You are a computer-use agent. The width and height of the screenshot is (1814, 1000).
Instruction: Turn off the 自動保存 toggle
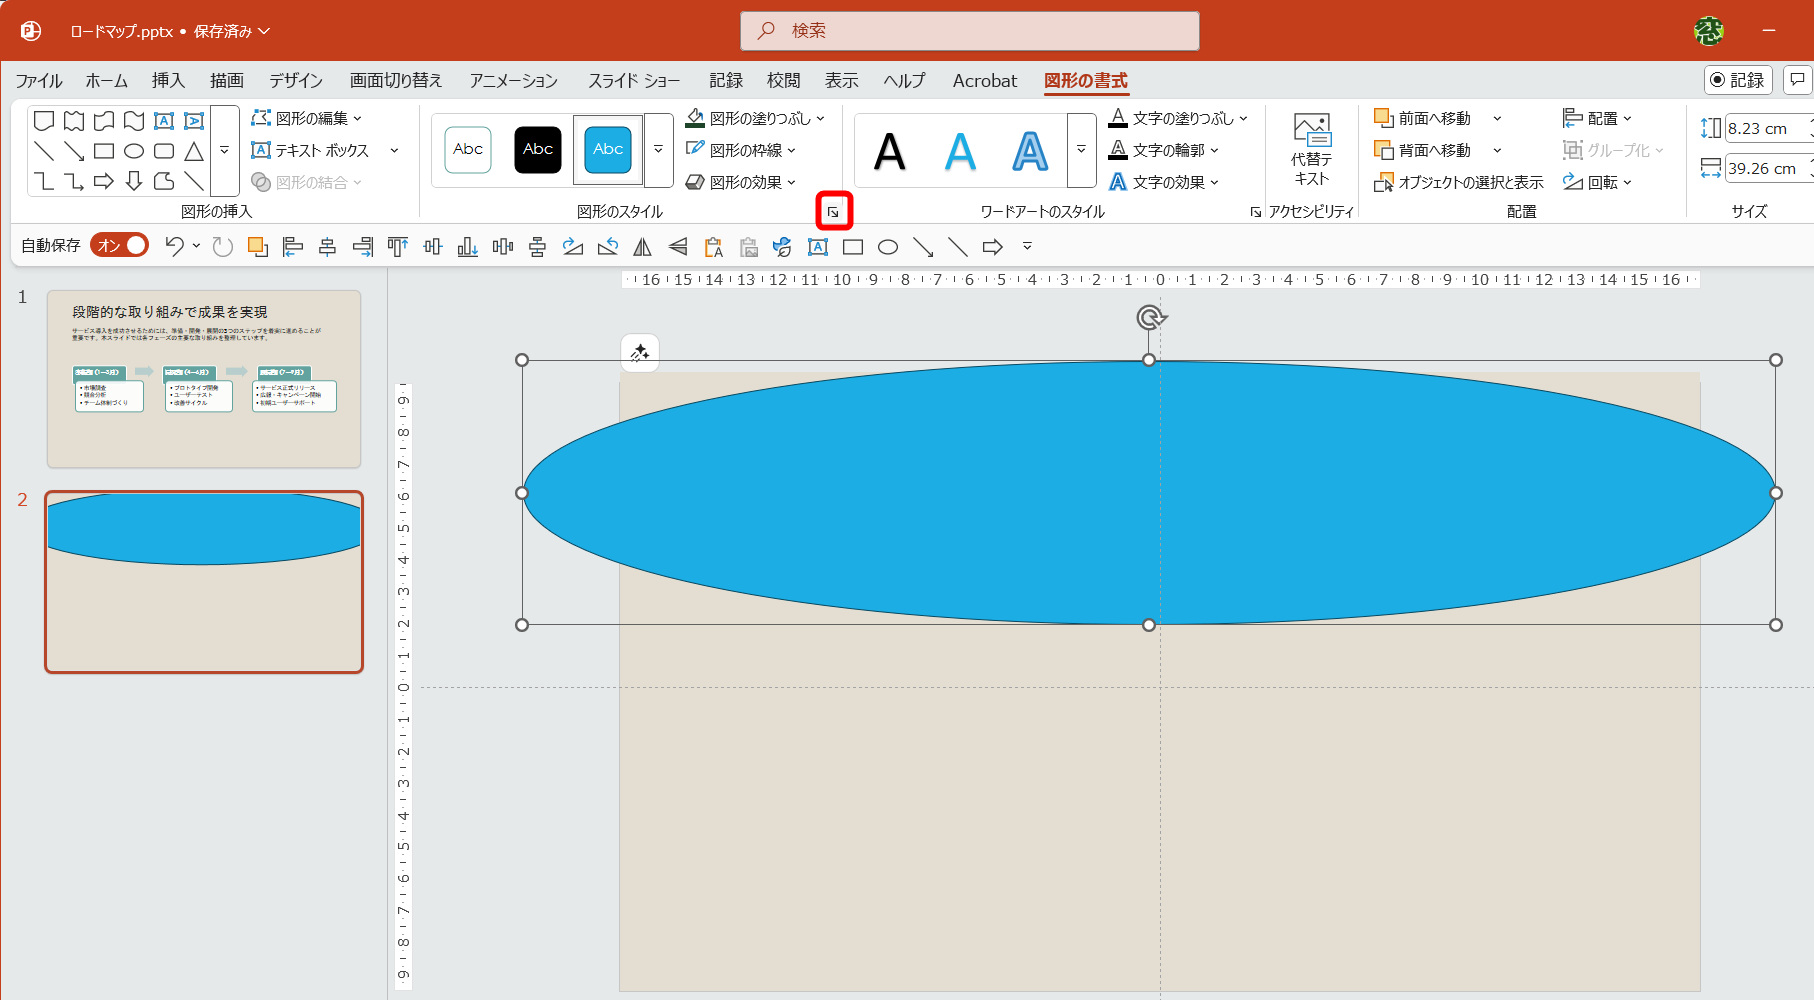[120, 245]
